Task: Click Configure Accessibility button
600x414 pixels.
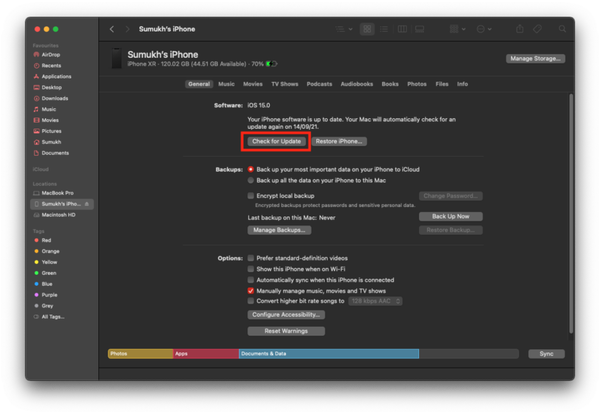Action: (286, 315)
